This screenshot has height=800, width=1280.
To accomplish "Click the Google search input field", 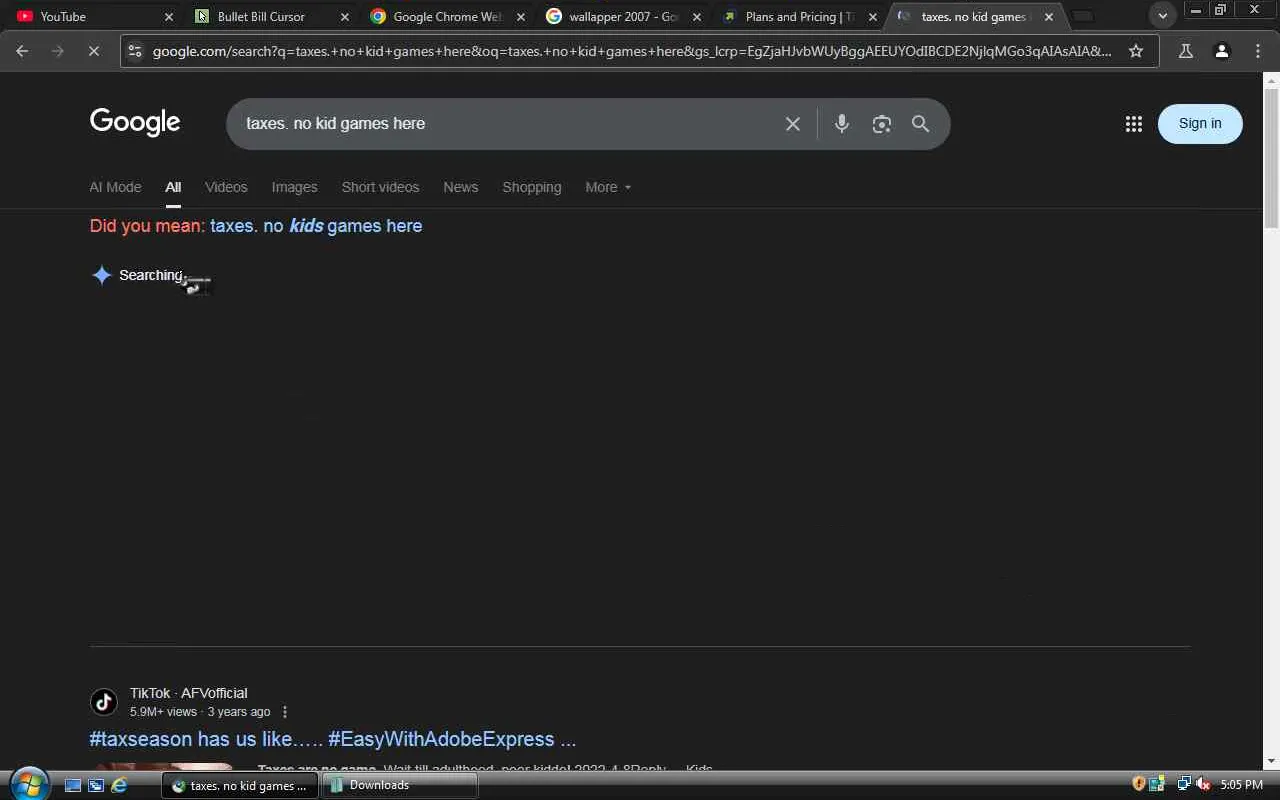I will click(508, 124).
